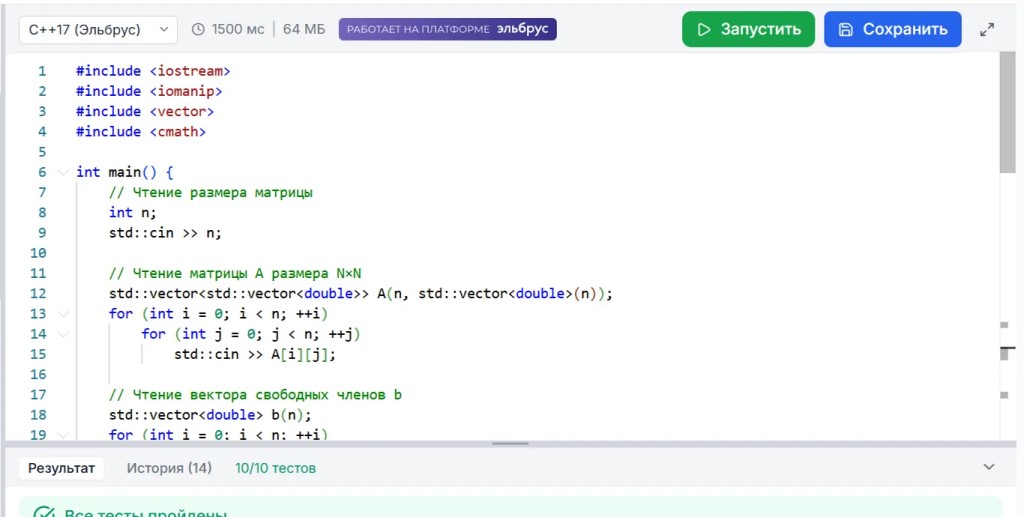Collapse the results panel chevron
Viewport: 1024px width, 517px height.
point(989,467)
